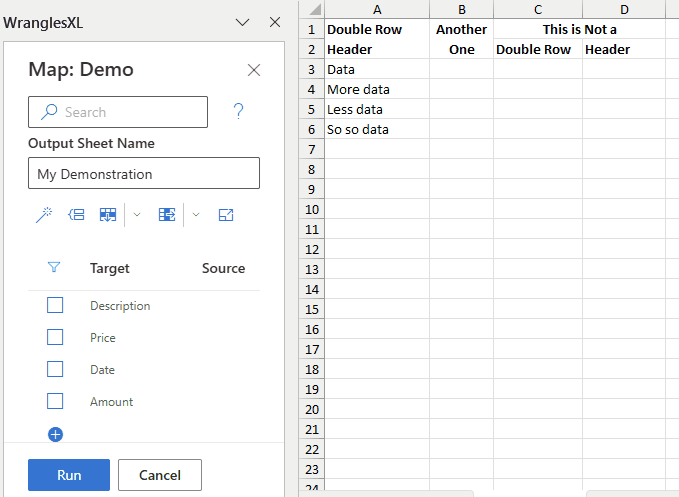Select column A header in the spreadsheet
This screenshot has width=679, height=497.
point(376,9)
